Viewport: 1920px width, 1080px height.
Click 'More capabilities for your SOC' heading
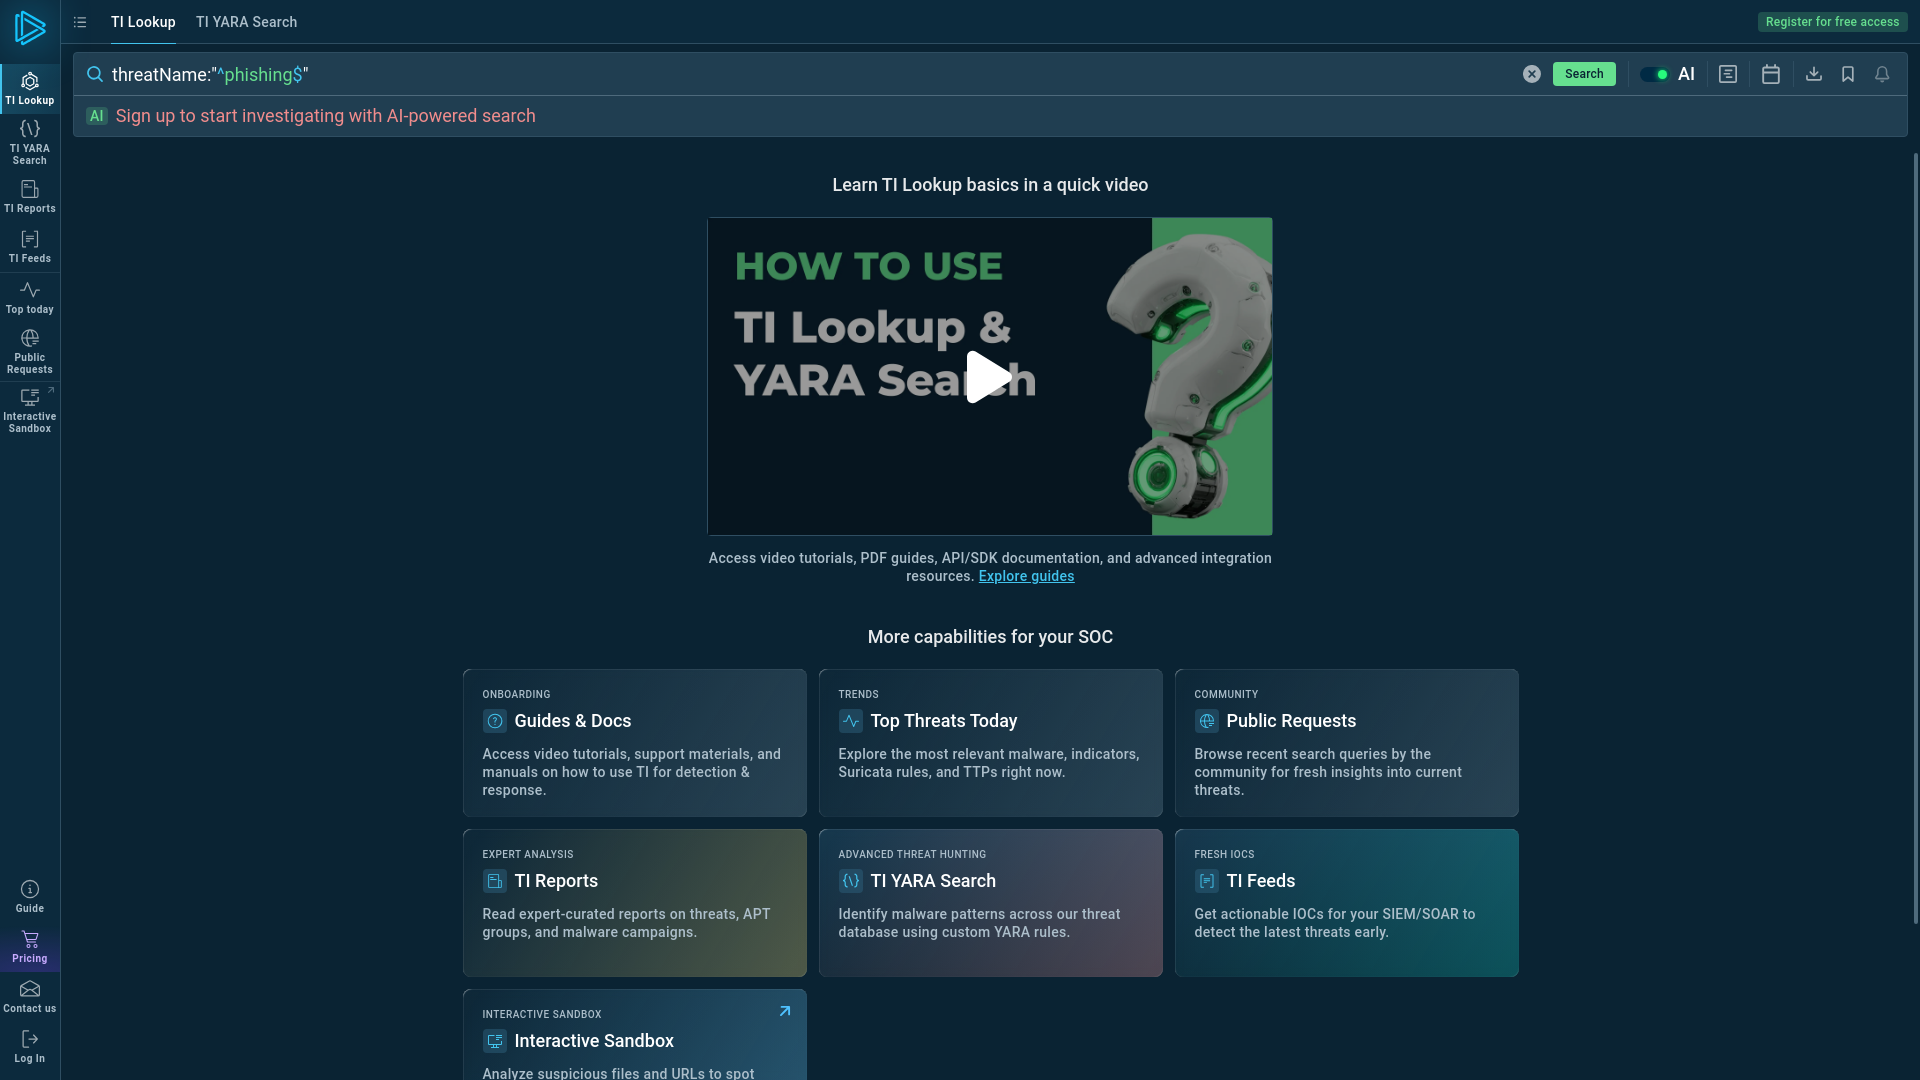click(990, 637)
